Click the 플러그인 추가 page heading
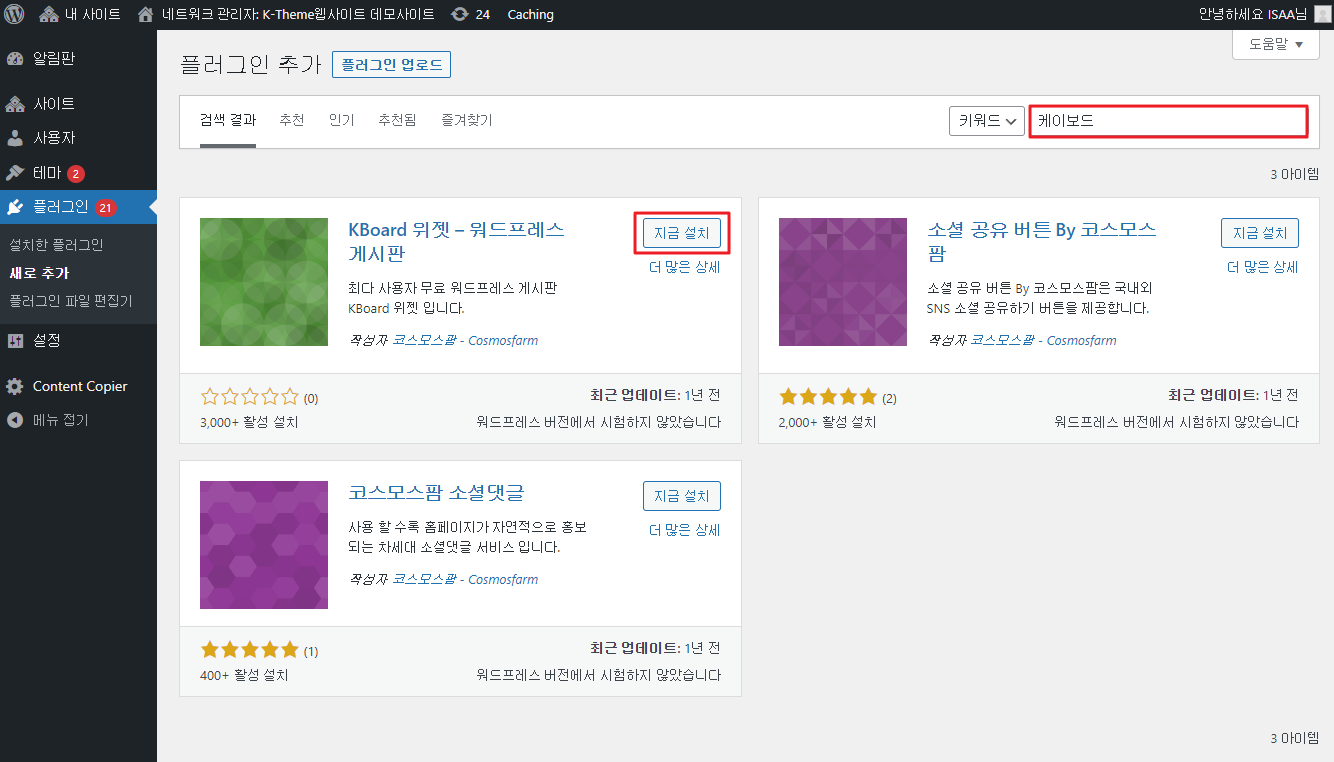Image resolution: width=1334 pixels, height=762 pixels. click(x=250, y=65)
